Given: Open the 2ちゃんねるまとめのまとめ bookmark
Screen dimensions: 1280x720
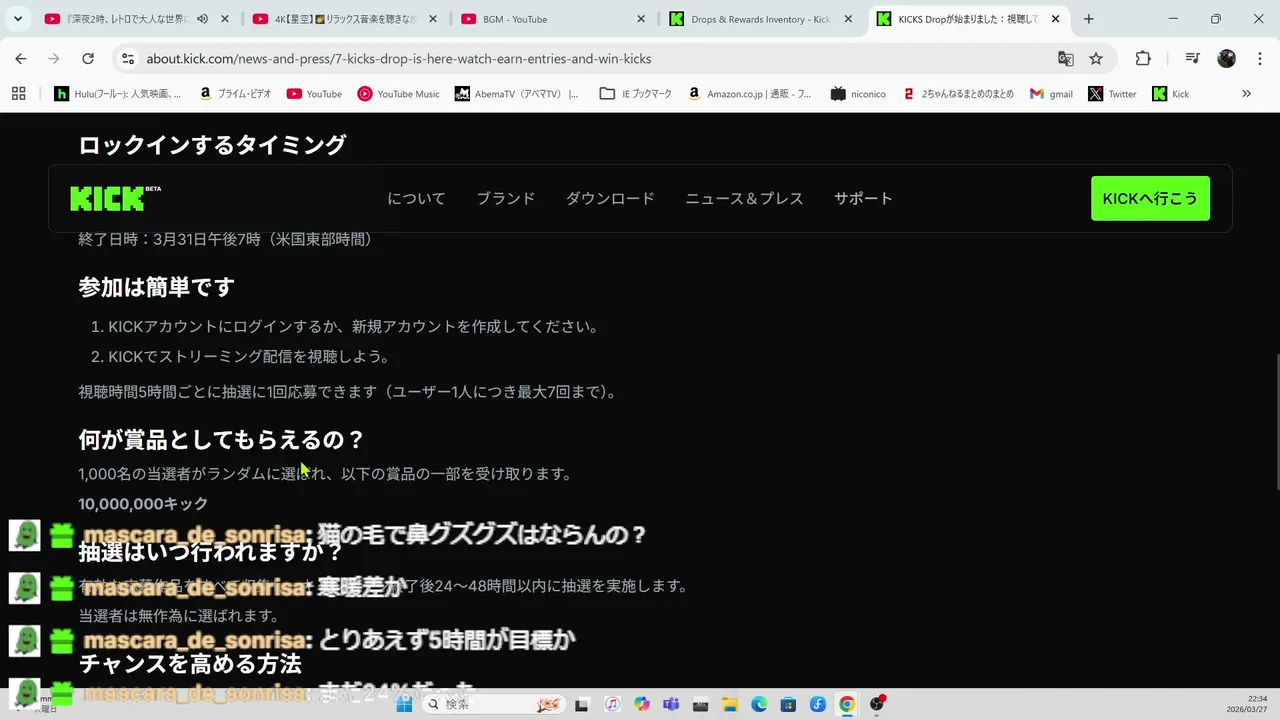Looking at the screenshot, I should (958, 94).
